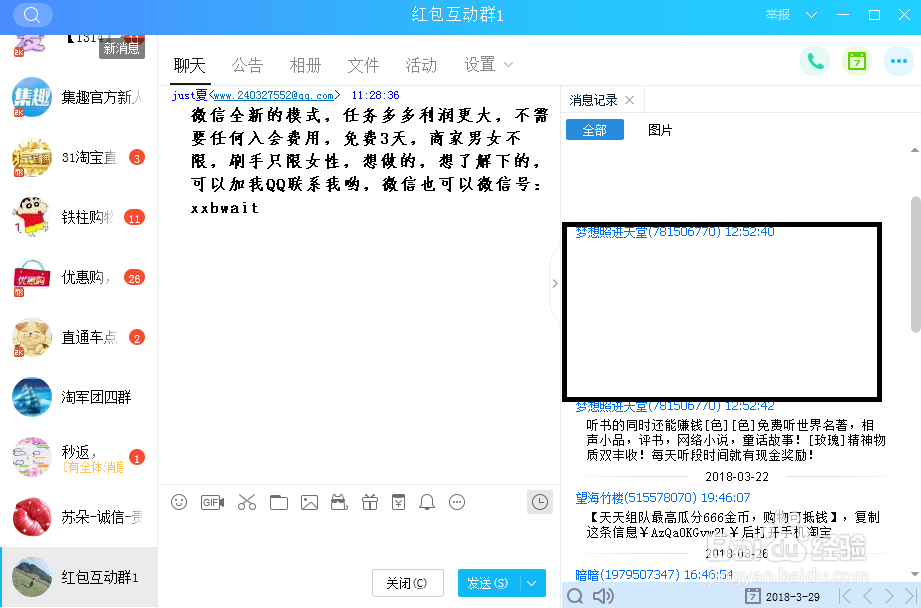Jump to first page of message history
Viewport: 921px width, 608px height.
coord(845,596)
